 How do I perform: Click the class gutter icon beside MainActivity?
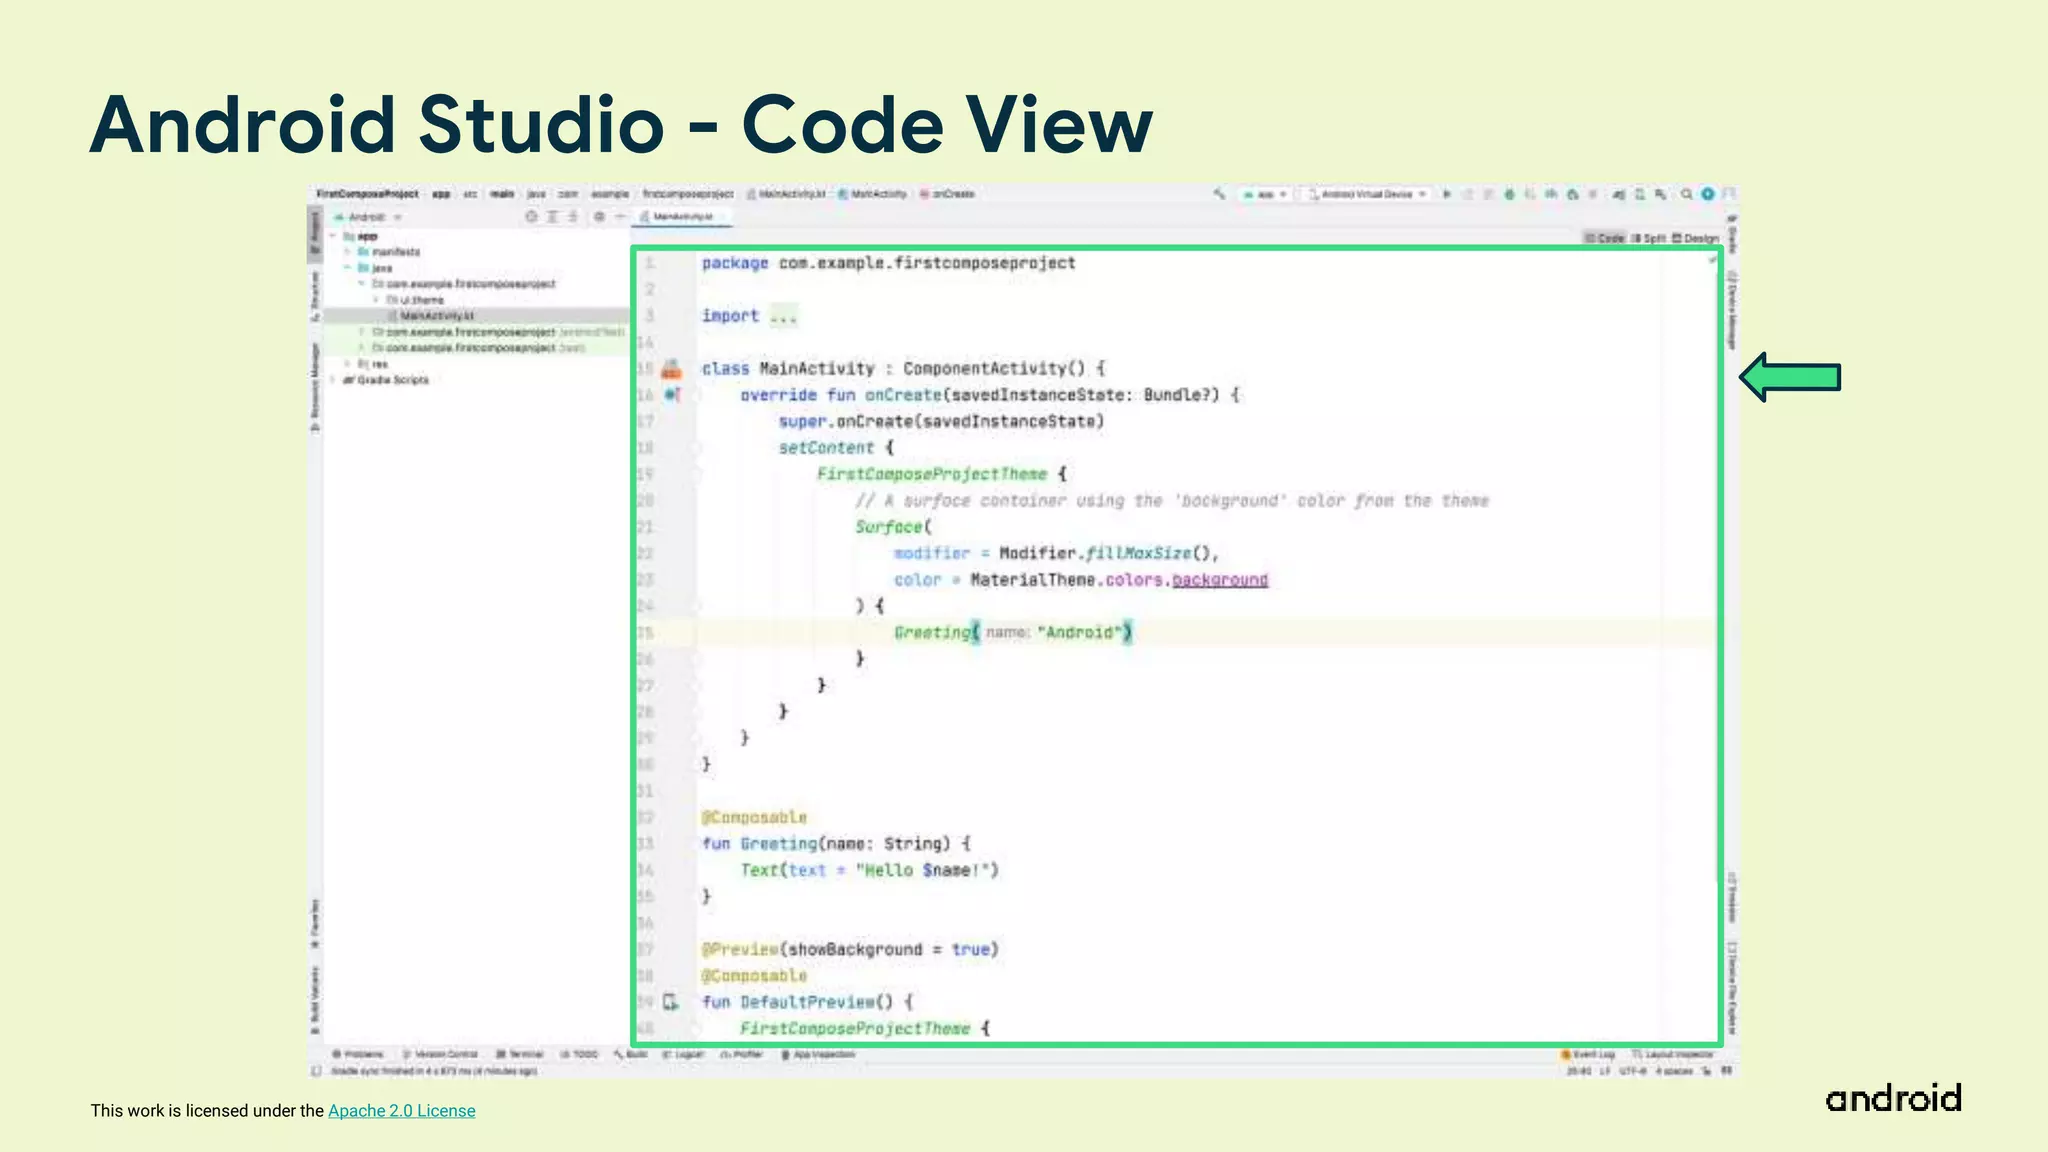[x=671, y=369]
